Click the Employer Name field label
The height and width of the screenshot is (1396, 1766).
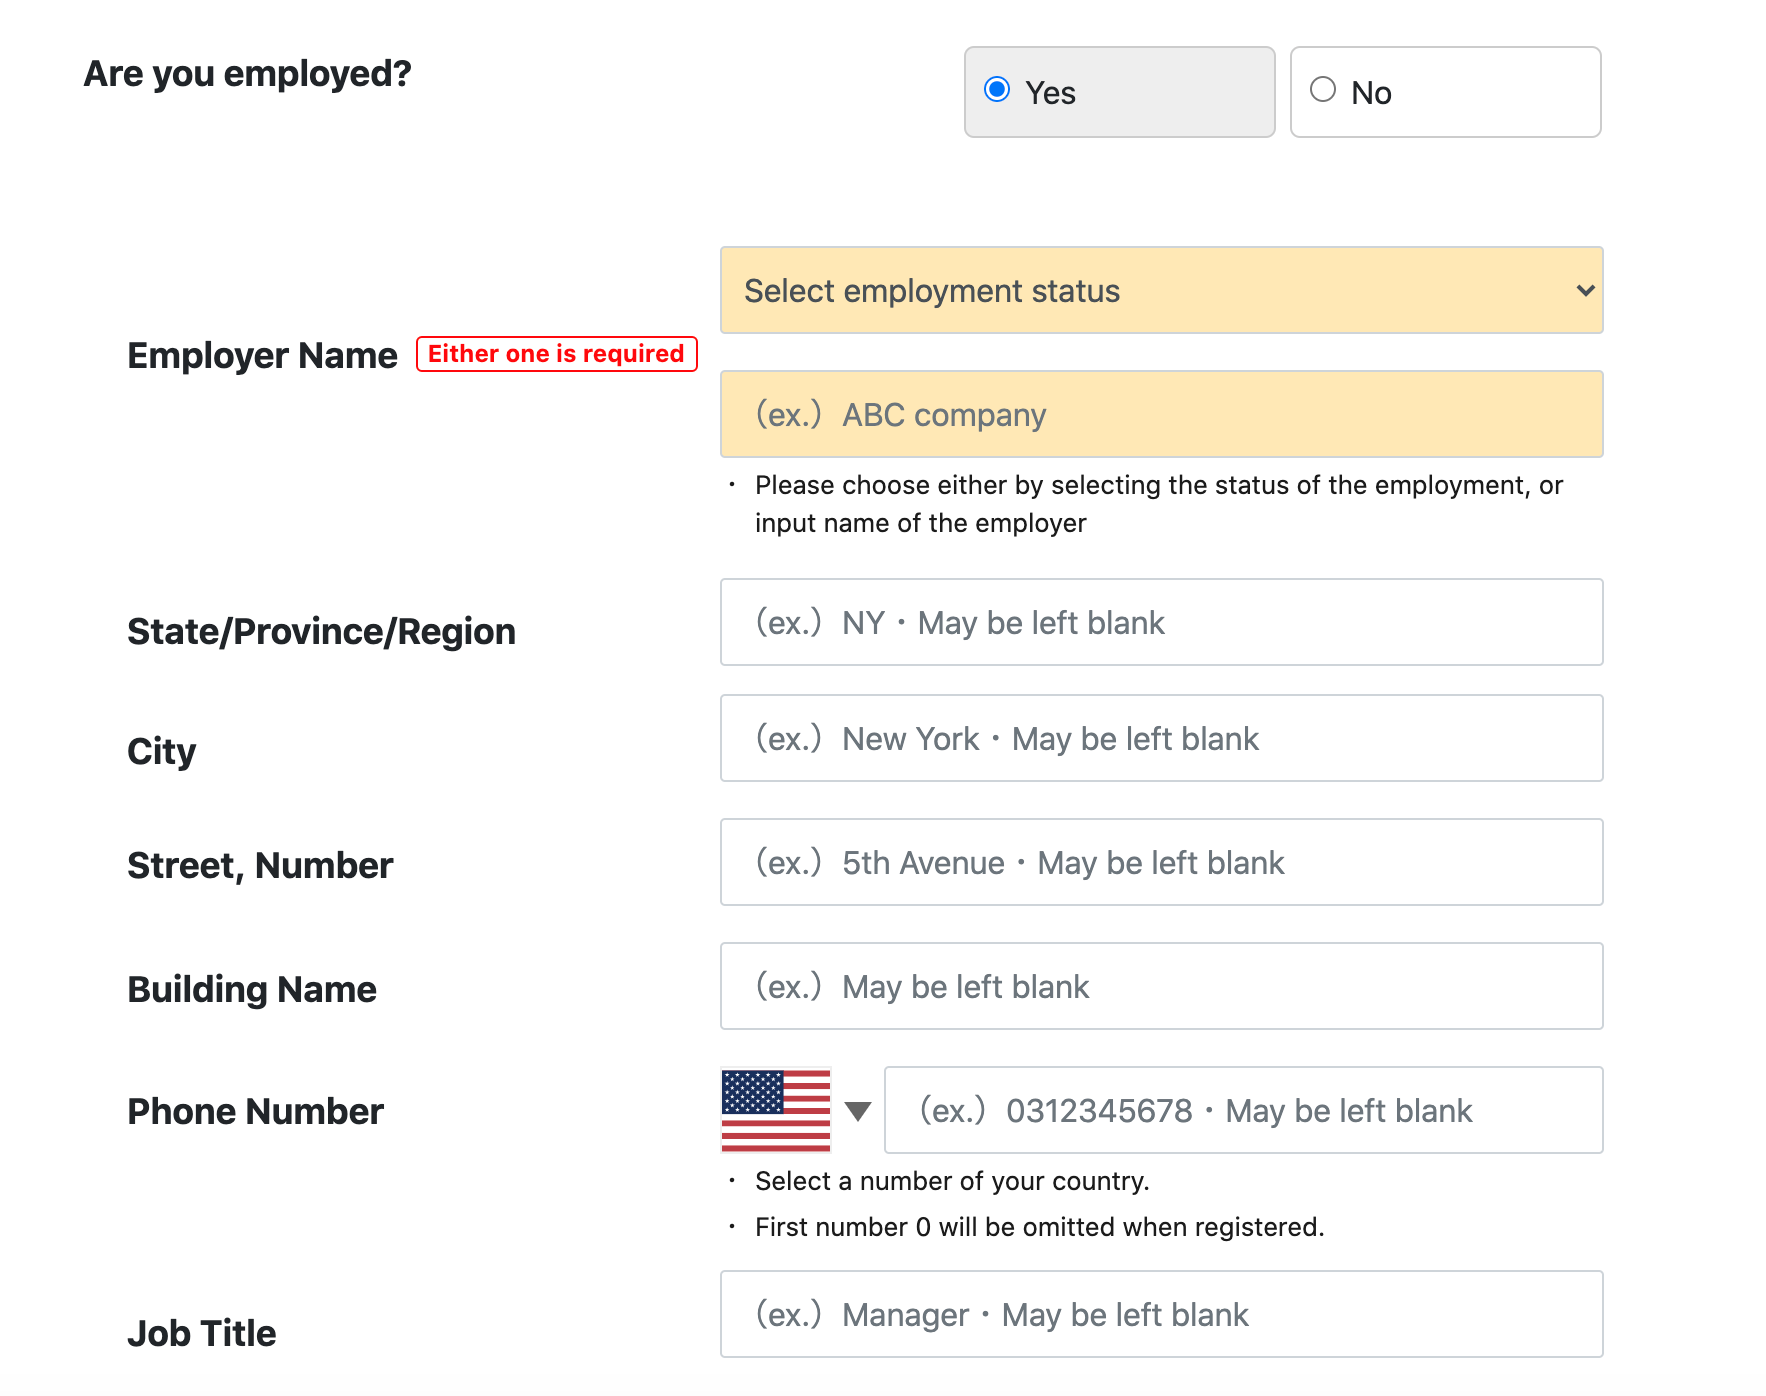click(x=262, y=356)
